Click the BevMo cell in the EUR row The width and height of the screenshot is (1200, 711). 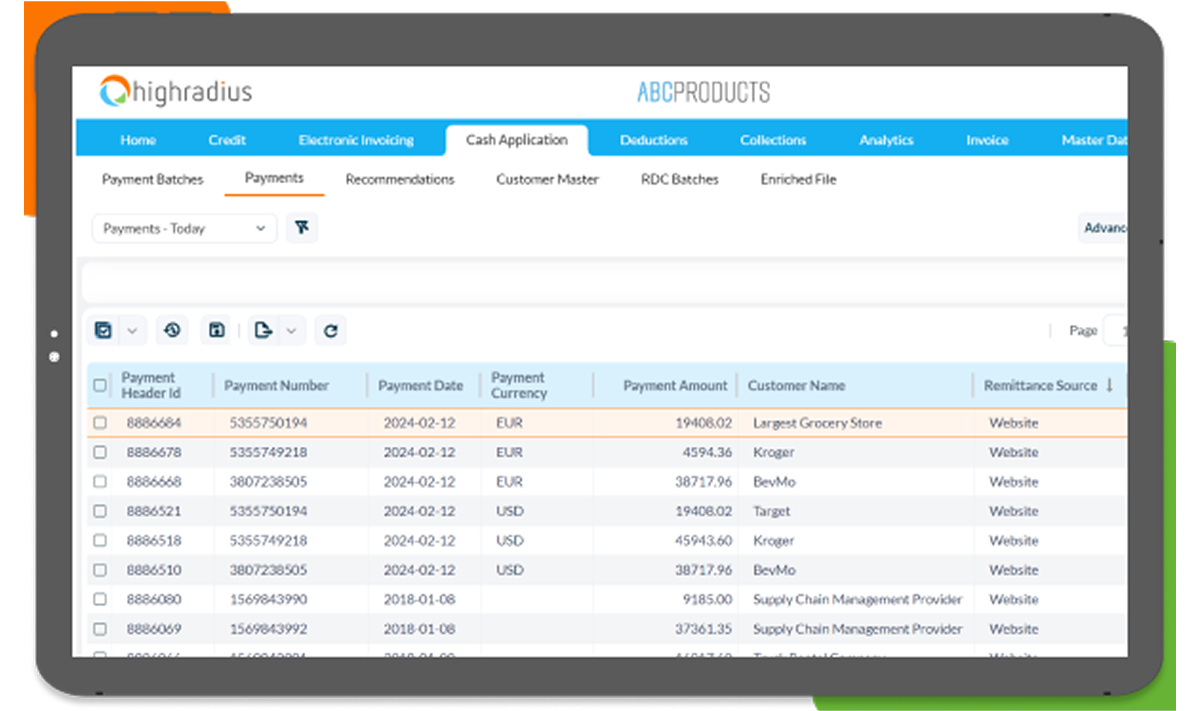pos(774,482)
